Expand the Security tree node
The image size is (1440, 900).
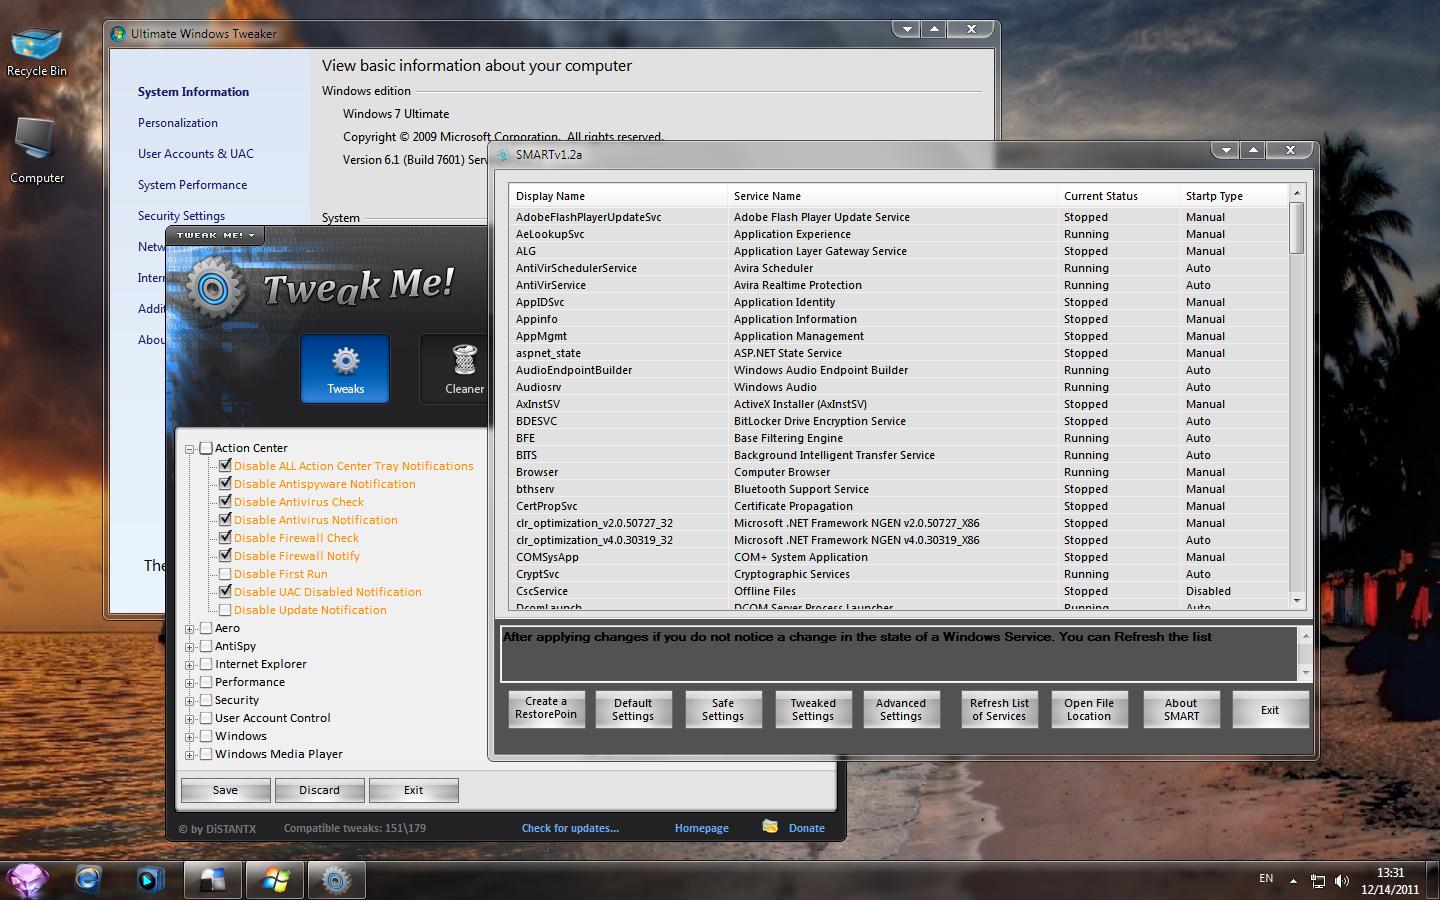(x=190, y=701)
